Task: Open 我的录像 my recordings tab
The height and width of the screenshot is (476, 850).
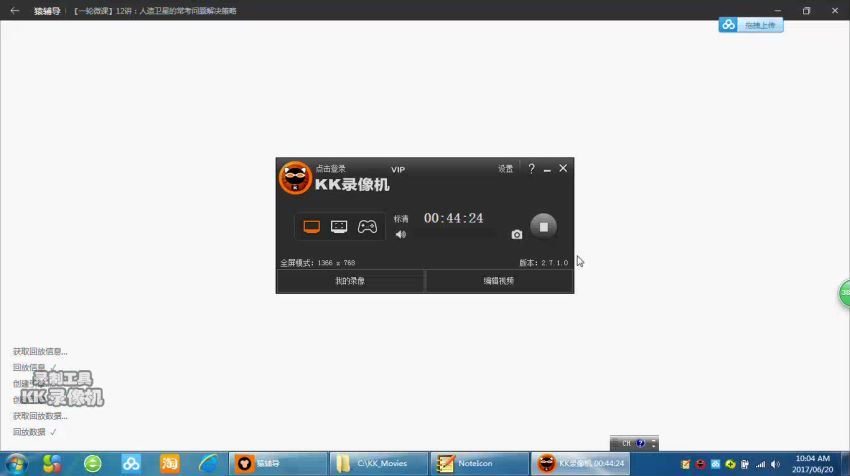Action: 350,281
